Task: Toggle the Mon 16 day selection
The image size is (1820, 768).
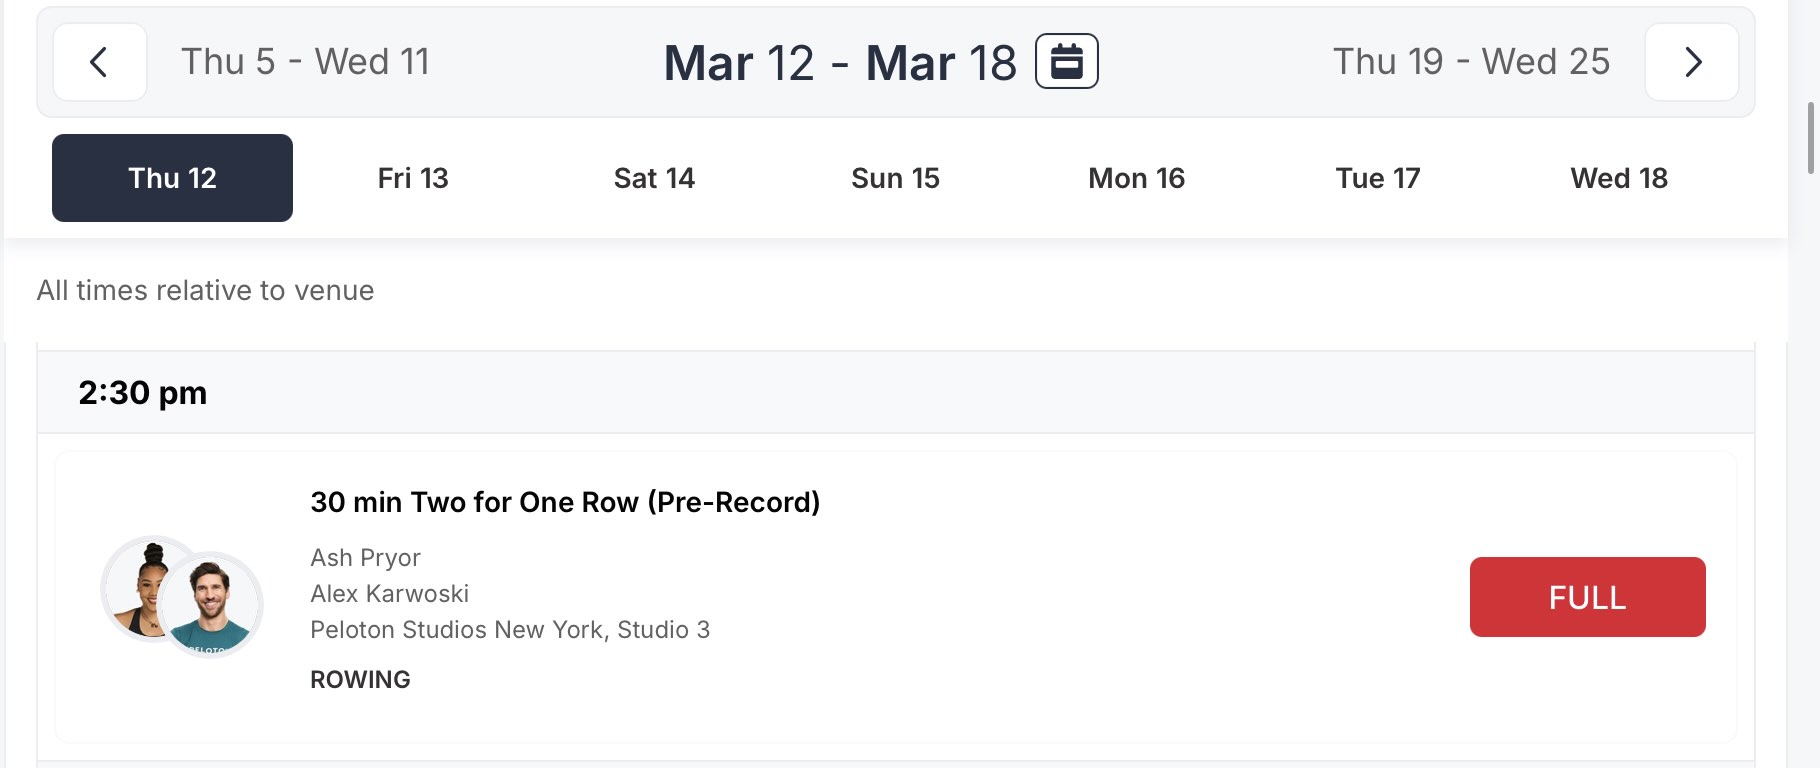Action: click(x=1135, y=178)
